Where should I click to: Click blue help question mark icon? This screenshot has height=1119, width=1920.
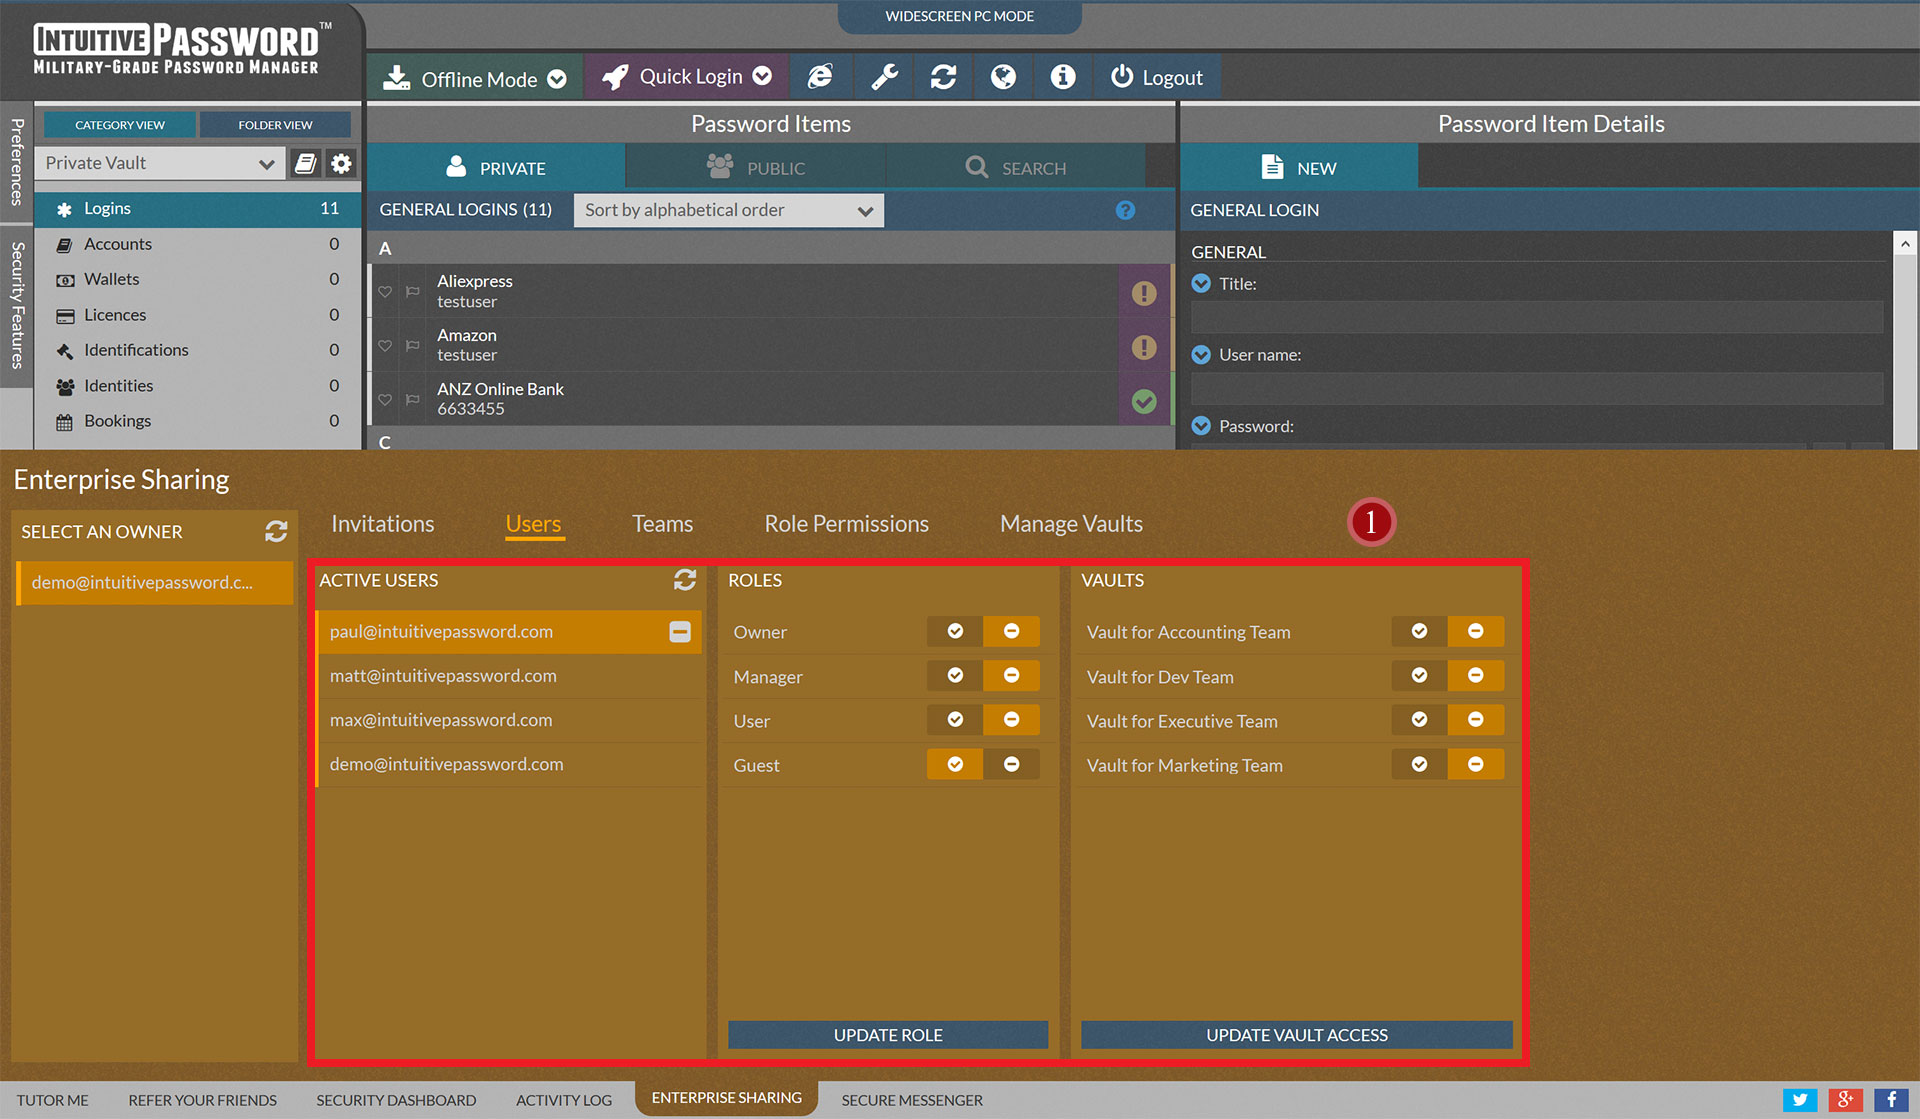click(x=1125, y=210)
